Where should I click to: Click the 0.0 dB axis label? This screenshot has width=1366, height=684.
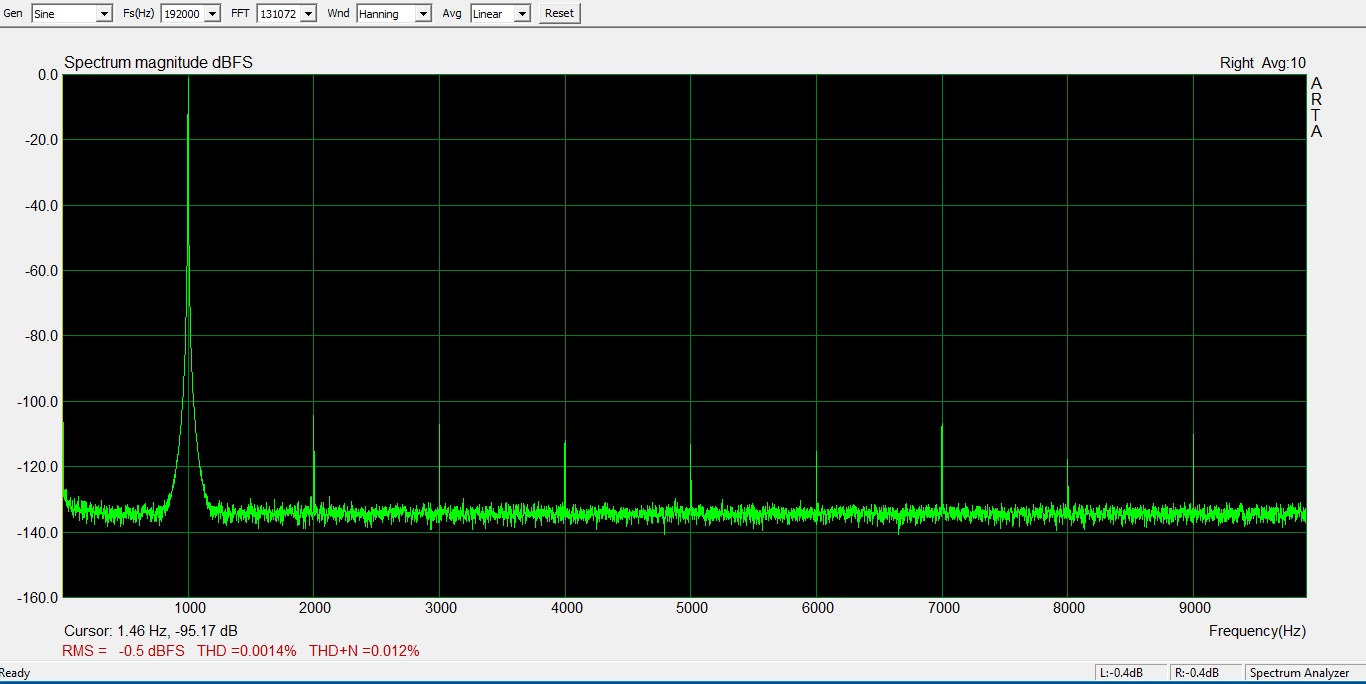click(x=47, y=75)
